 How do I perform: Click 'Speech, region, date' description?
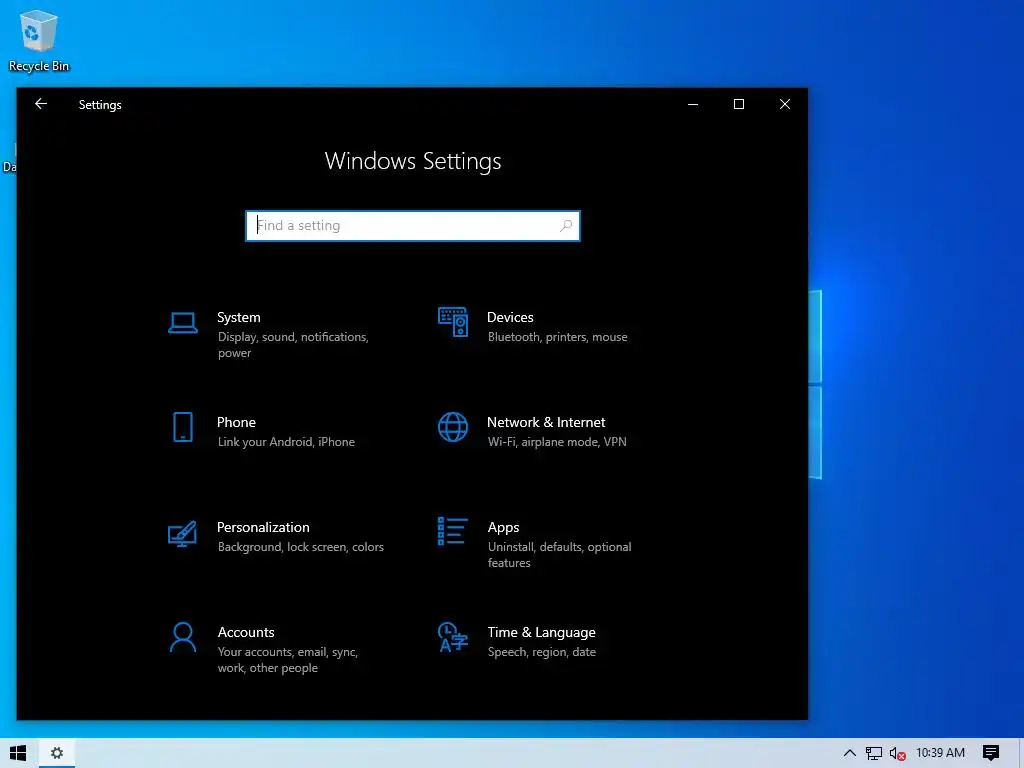(x=541, y=652)
